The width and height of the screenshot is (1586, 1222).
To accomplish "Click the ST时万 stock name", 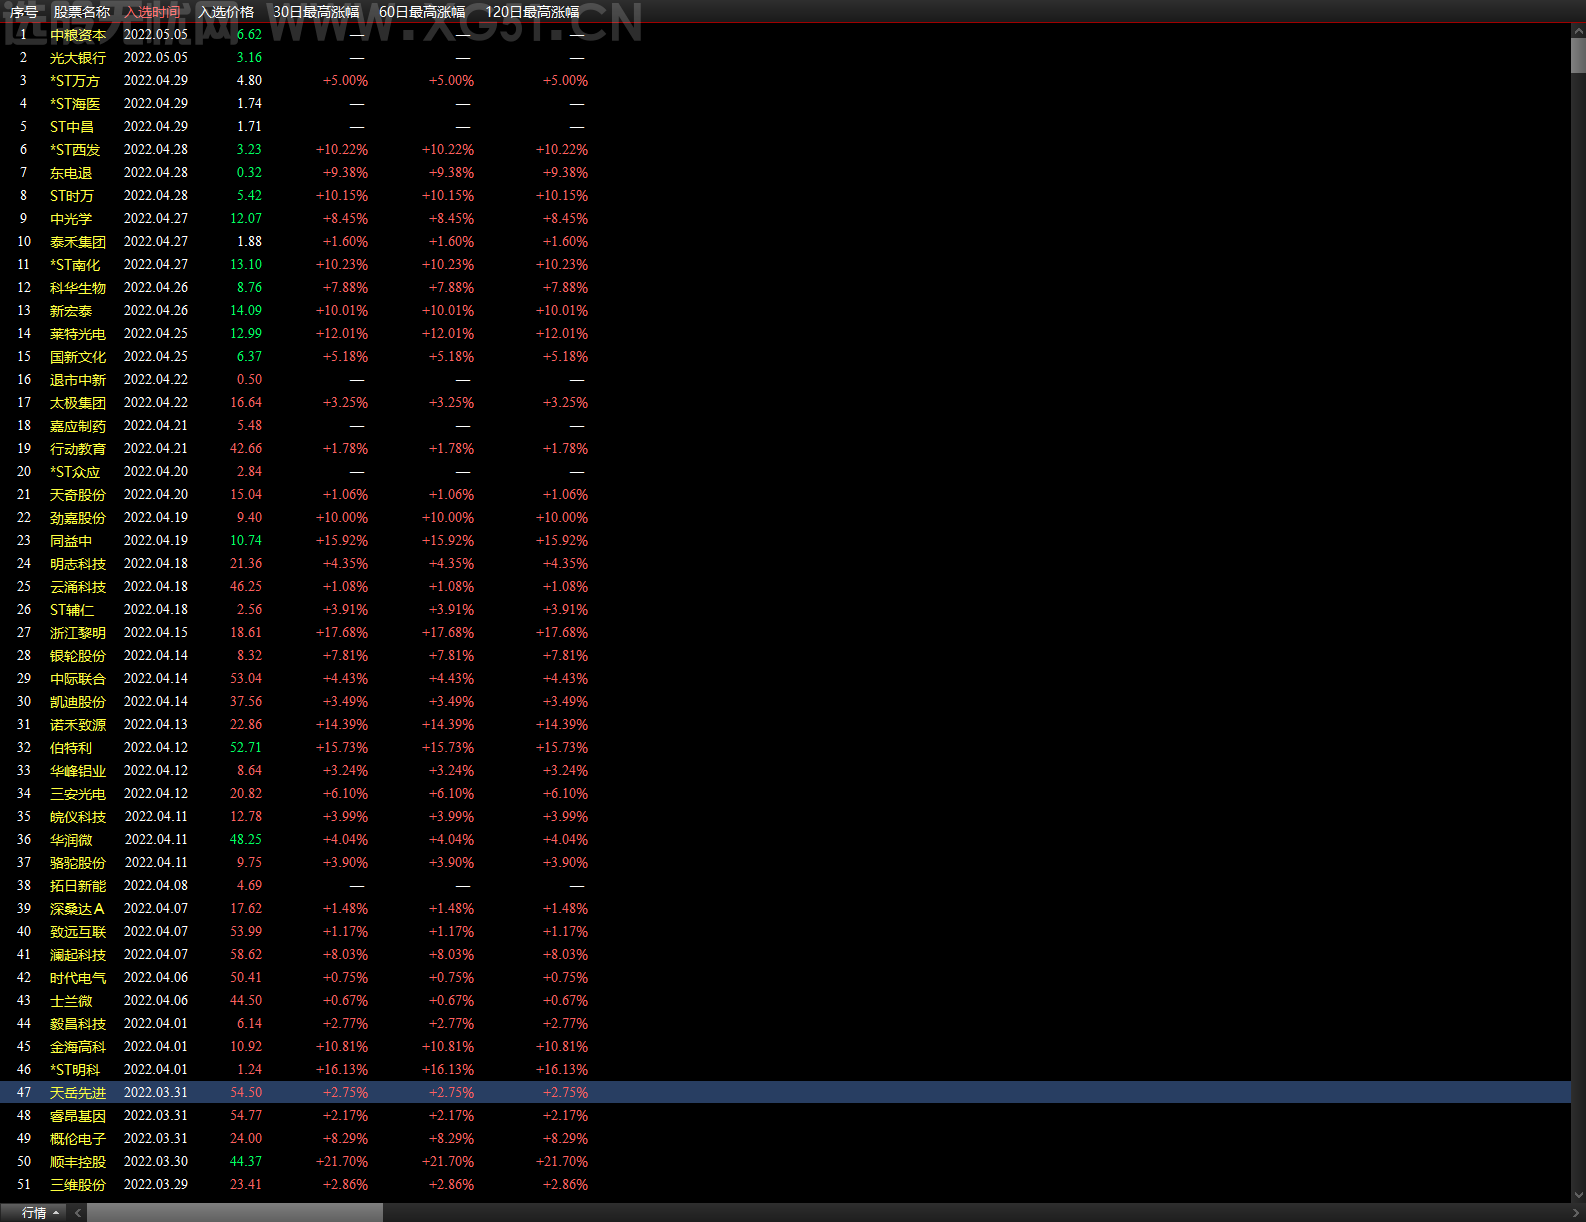I will [x=72, y=196].
